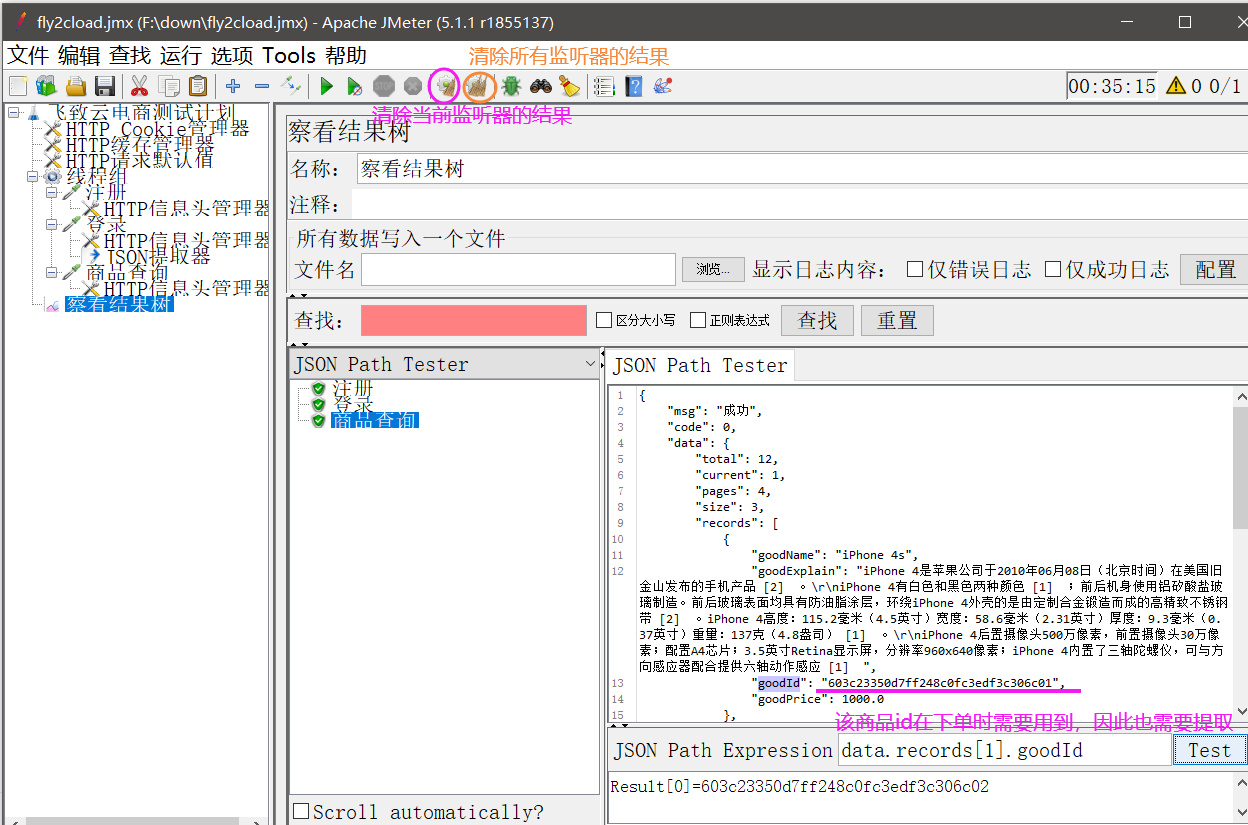1248x825 pixels.
Task: Open the 帮助 menu
Action: click(x=346, y=56)
